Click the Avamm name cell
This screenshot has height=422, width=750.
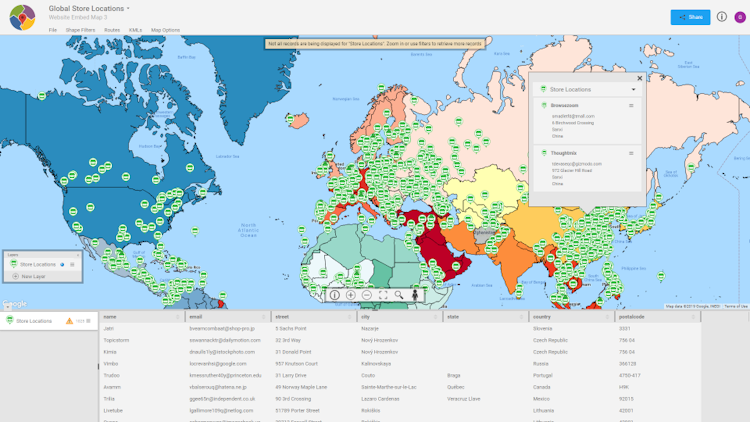[112, 387]
